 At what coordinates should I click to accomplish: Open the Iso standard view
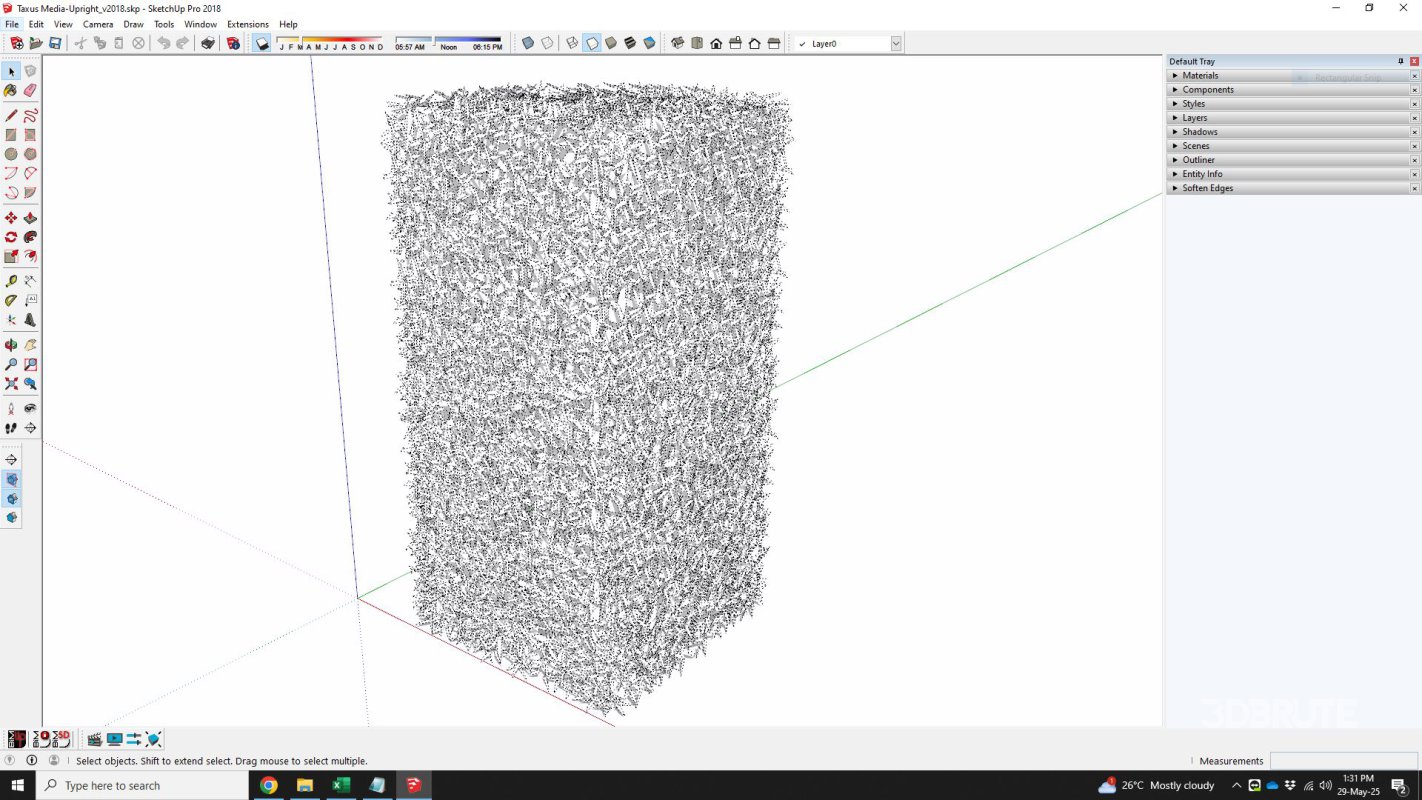(678, 43)
